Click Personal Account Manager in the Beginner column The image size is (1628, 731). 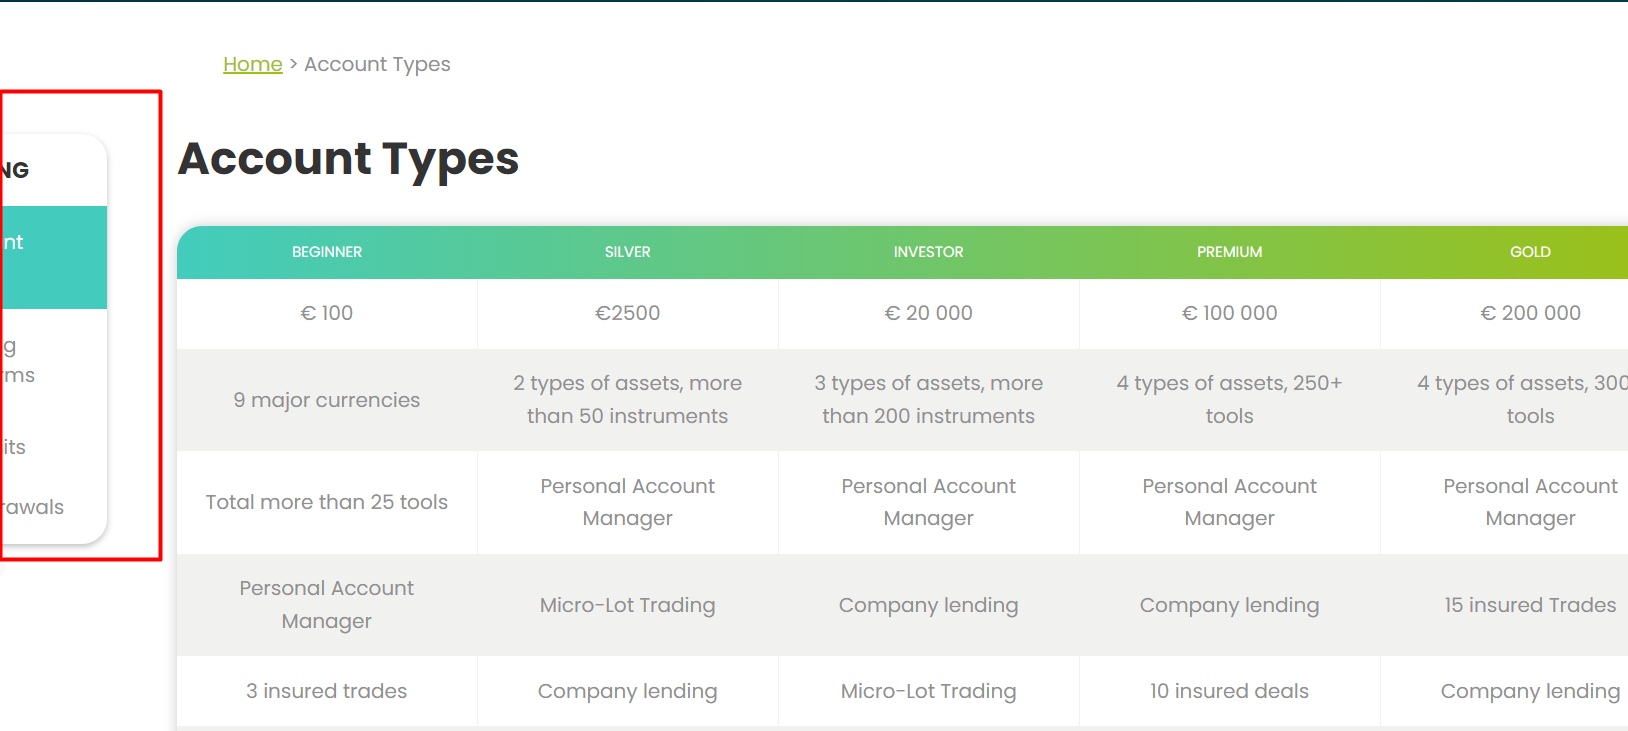click(327, 604)
